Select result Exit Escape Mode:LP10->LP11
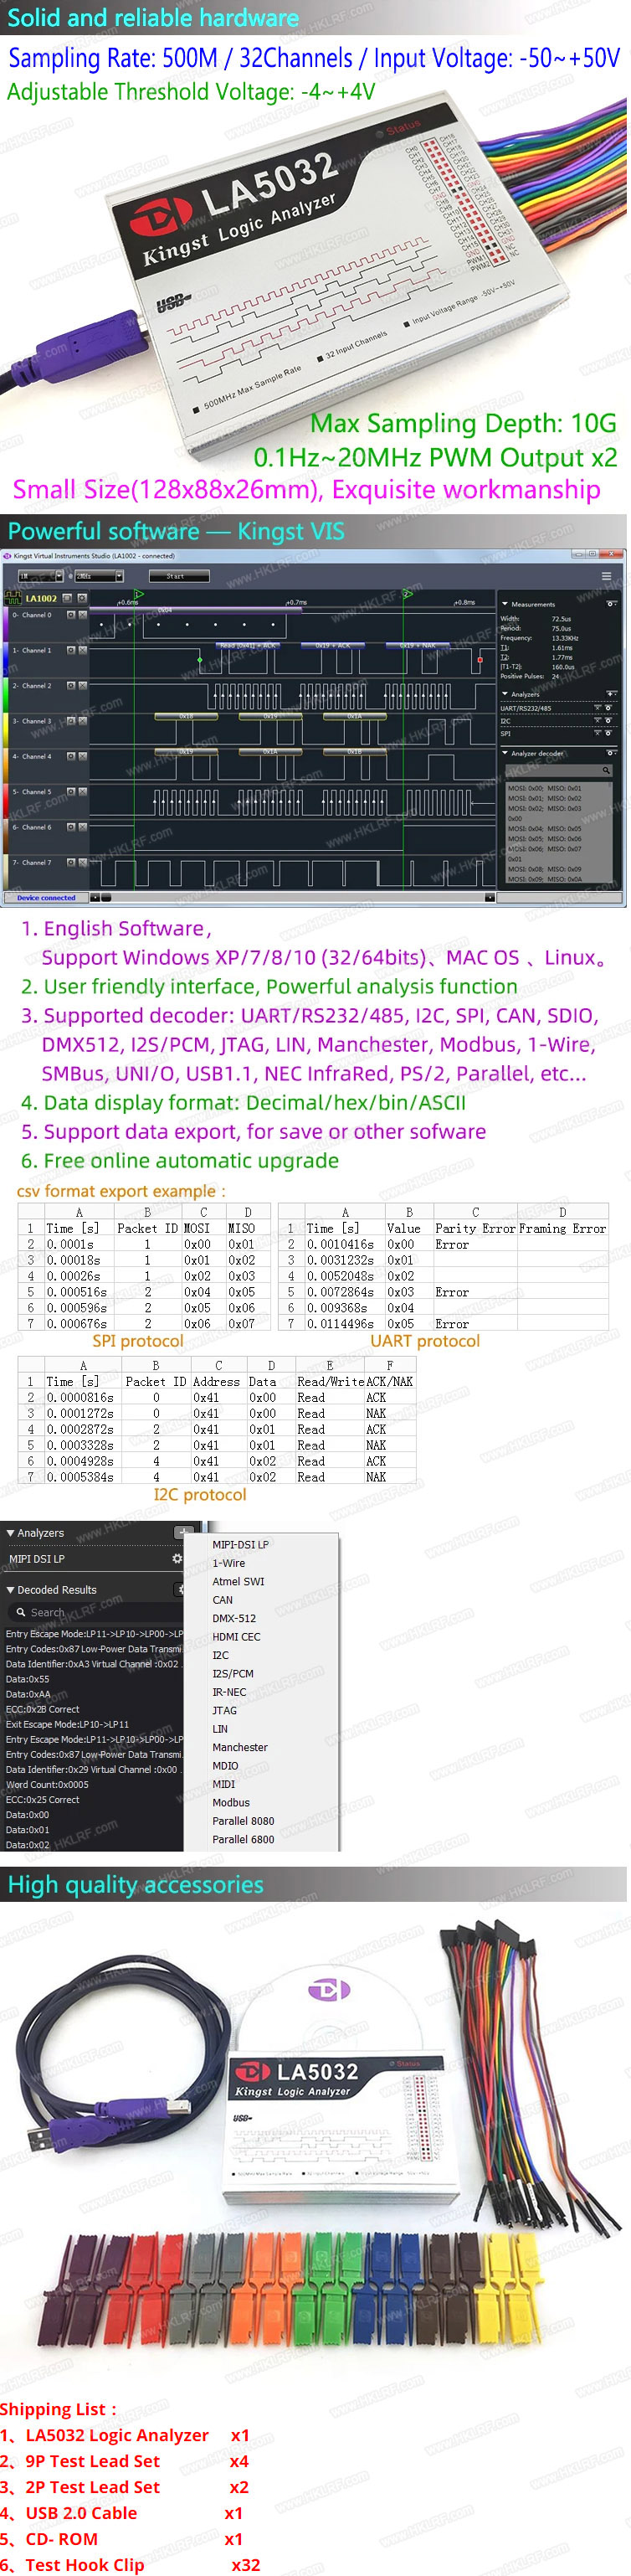631x2576 pixels. pos(67,1724)
